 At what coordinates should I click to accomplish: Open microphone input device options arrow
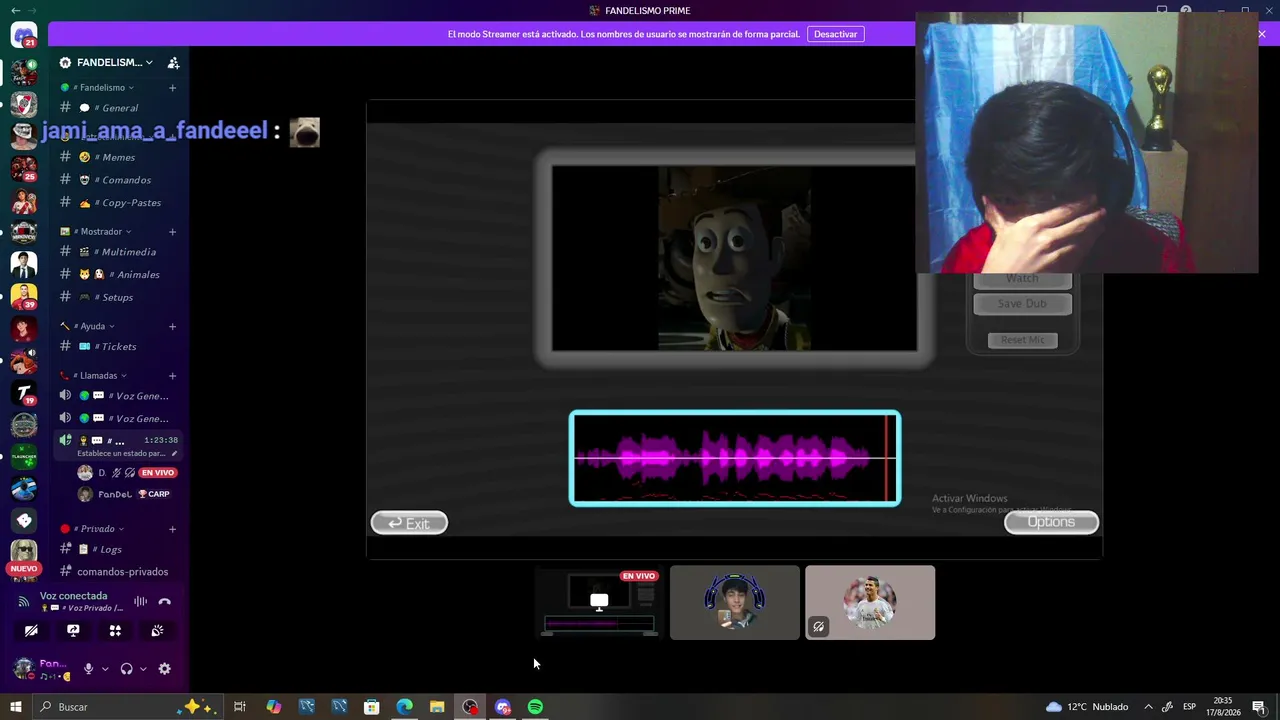click(x=105, y=669)
